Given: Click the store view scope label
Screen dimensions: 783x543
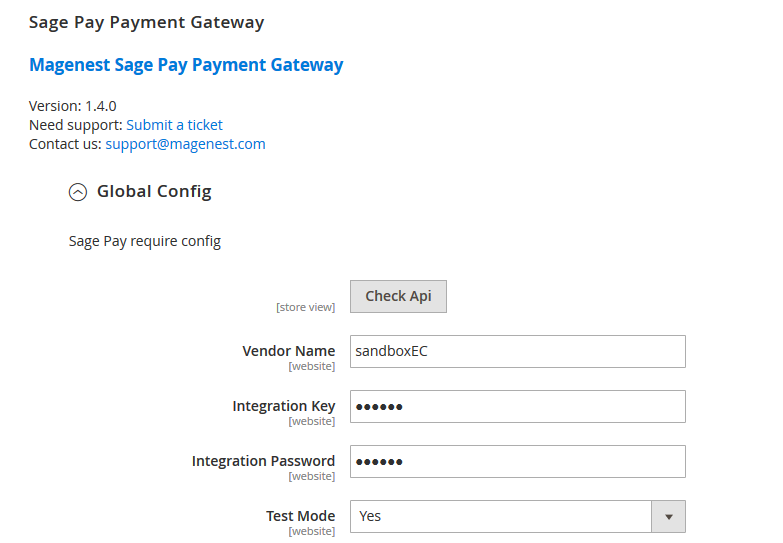Looking at the screenshot, I should point(305,307).
